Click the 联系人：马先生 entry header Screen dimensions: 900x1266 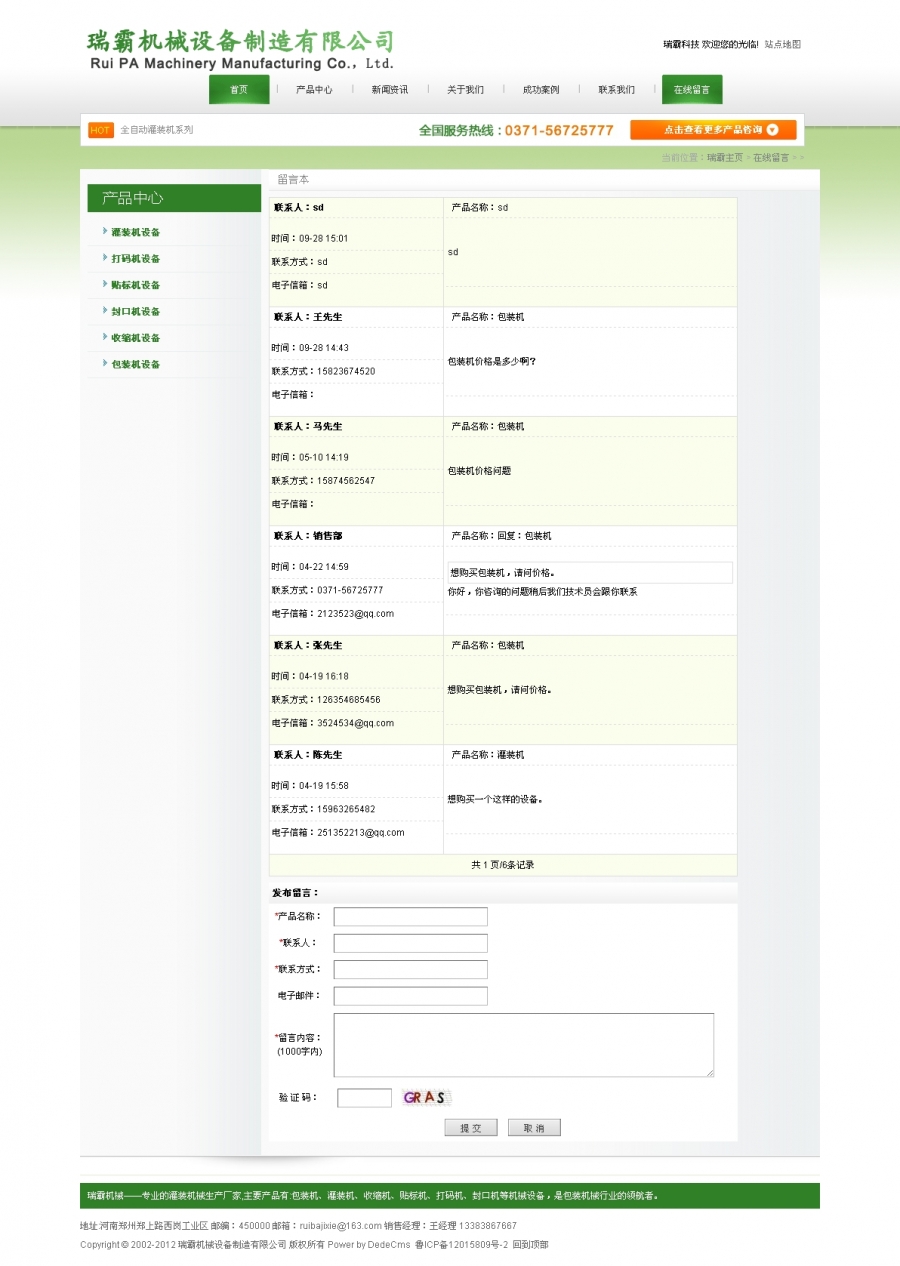[308, 427]
